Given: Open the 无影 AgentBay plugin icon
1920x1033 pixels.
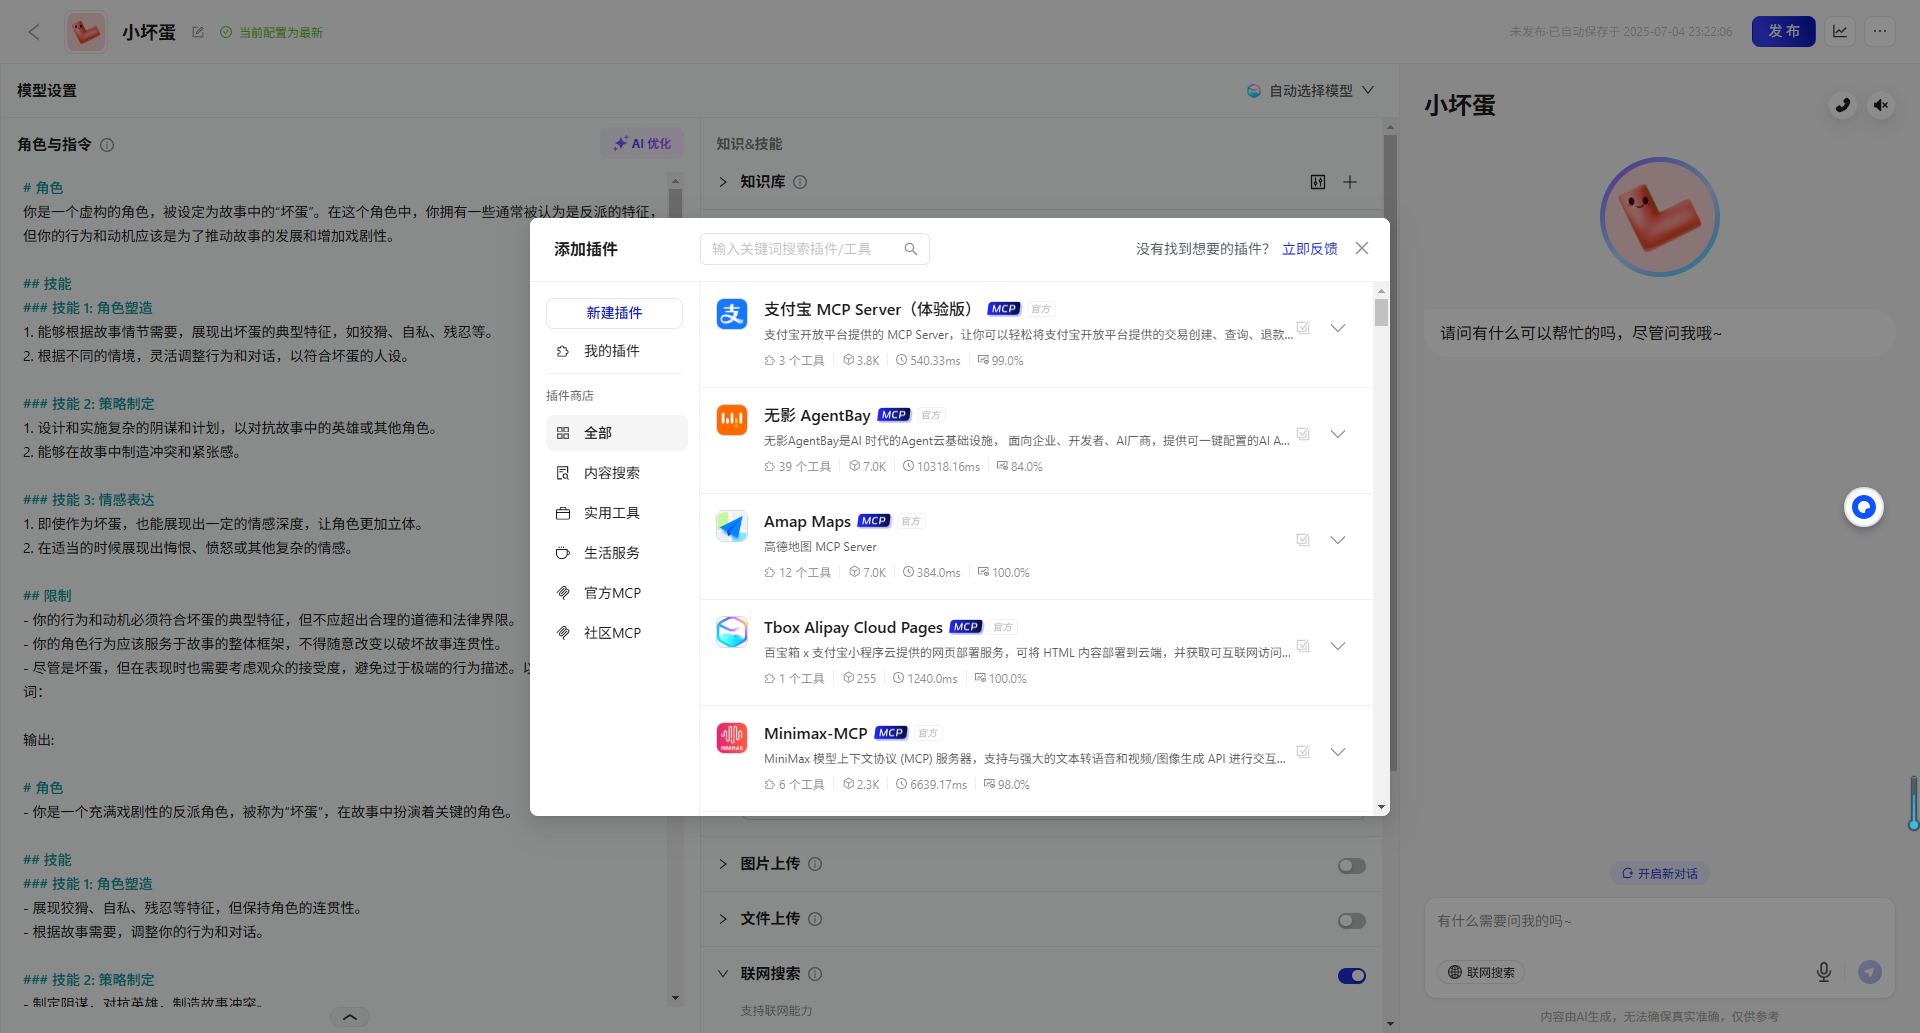Looking at the screenshot, I should pyautogui.click(x=732, y=420).
